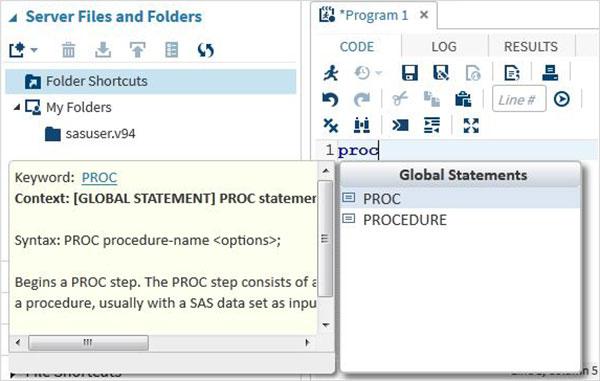Open find and replace binoculars icon

coord(362,125)
